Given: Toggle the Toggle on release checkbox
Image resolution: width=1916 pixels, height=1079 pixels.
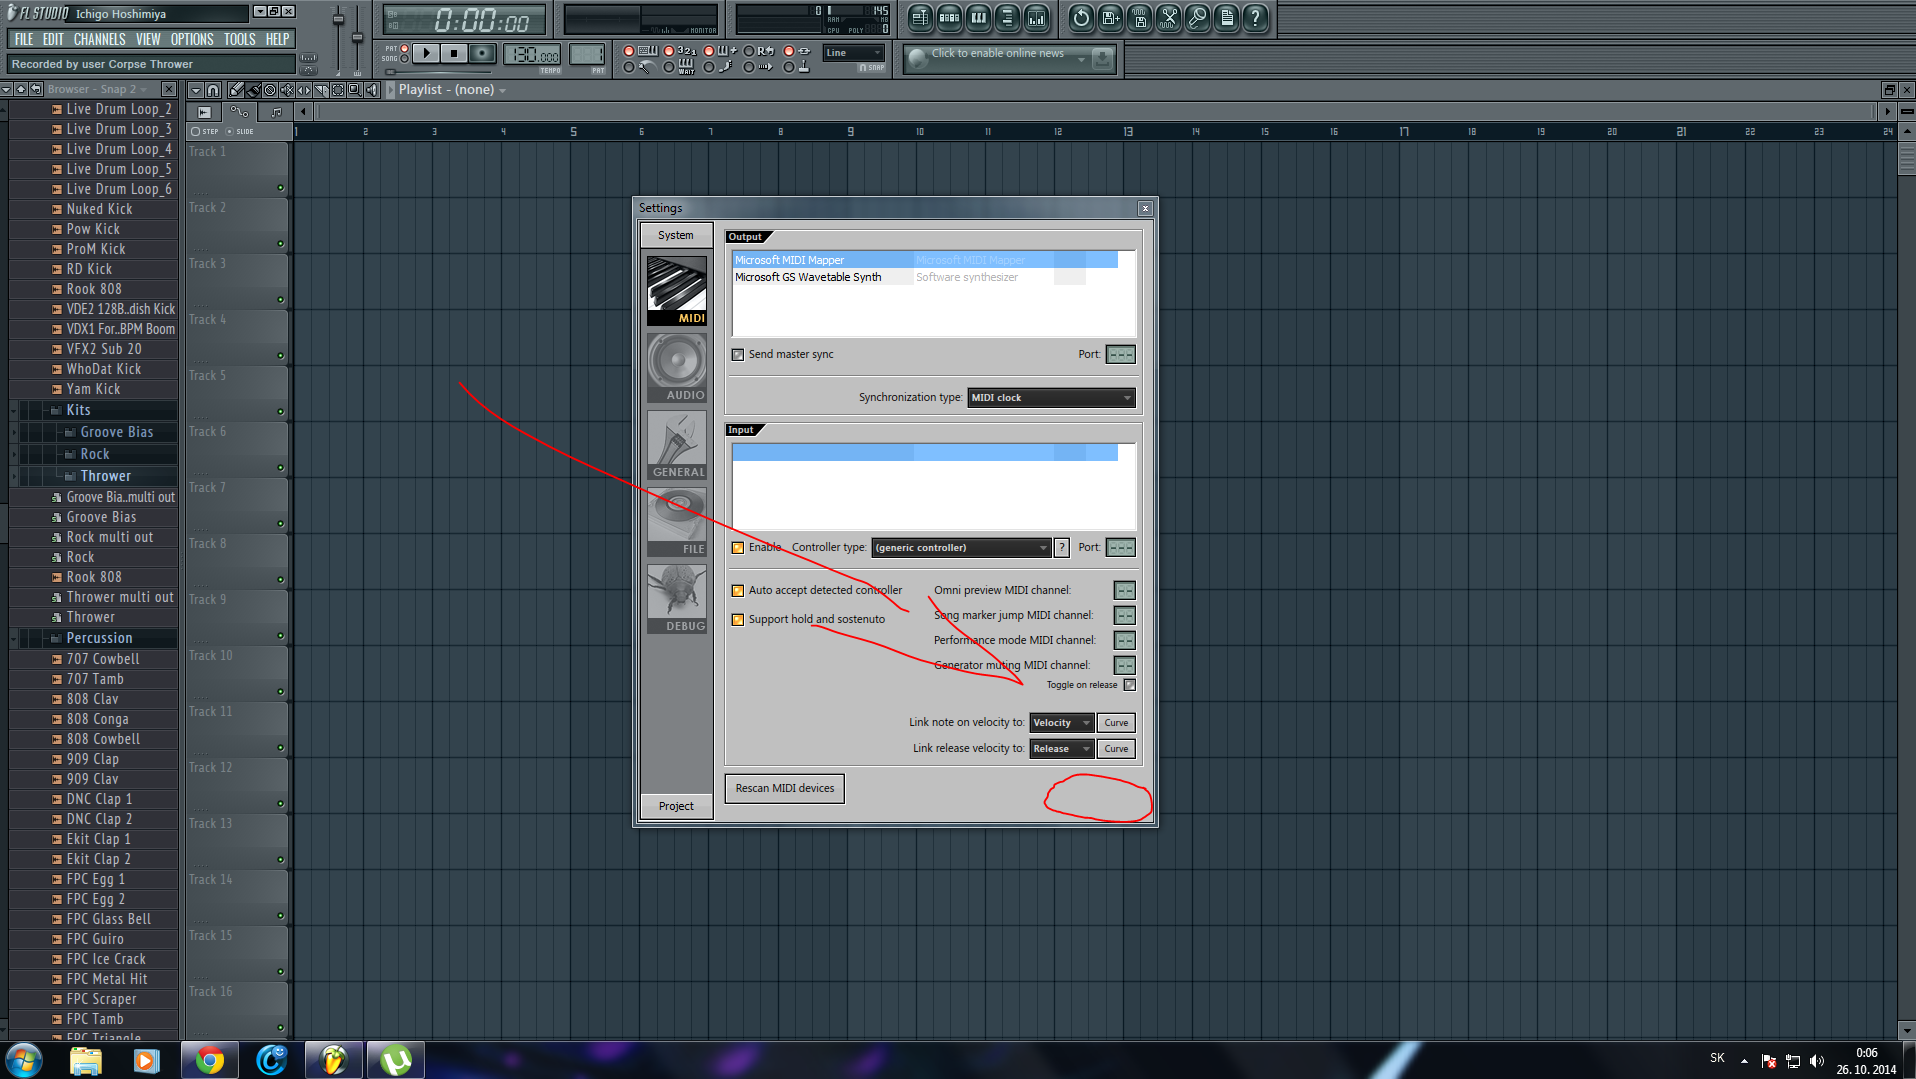Looking at the screenshot, I should tap(1129, 685).
